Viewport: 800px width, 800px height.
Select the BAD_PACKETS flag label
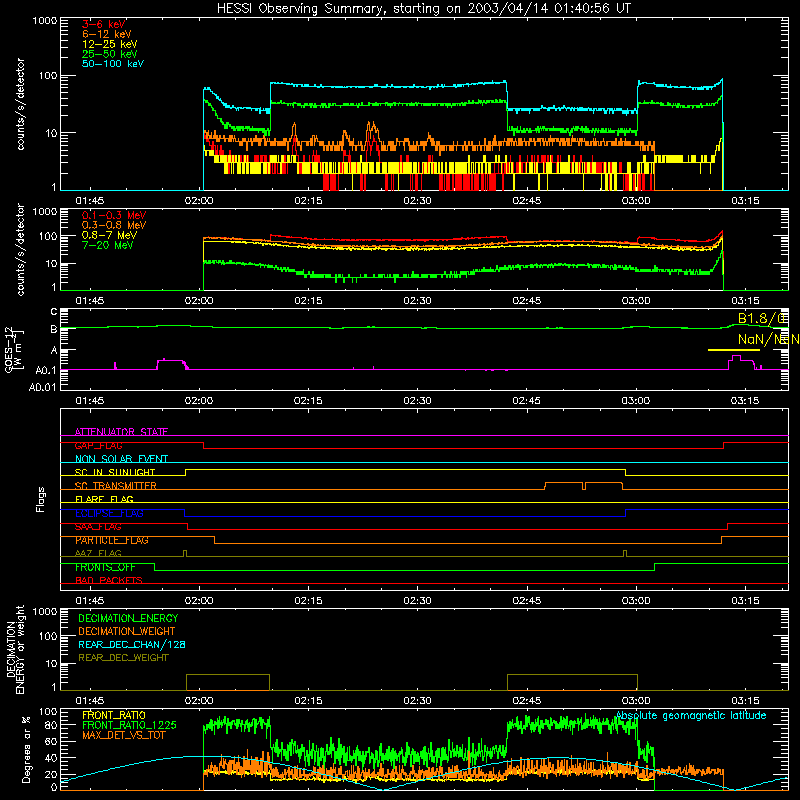coord(109,580)
